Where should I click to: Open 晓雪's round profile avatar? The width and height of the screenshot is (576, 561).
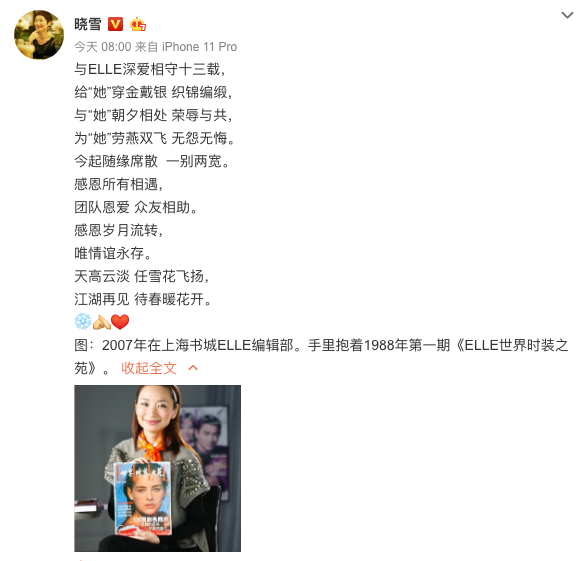tap(39, 35)
